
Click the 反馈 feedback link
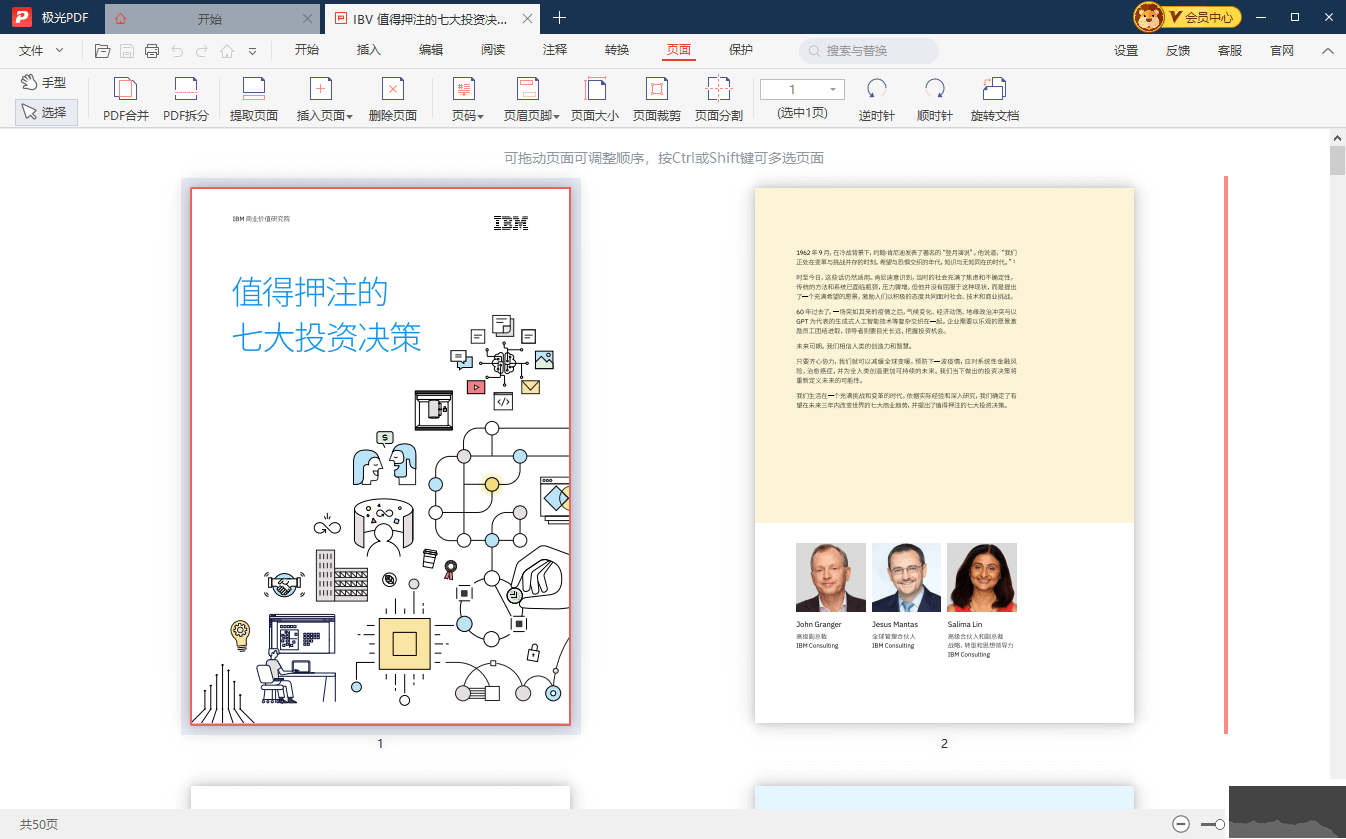(1178, 51)
